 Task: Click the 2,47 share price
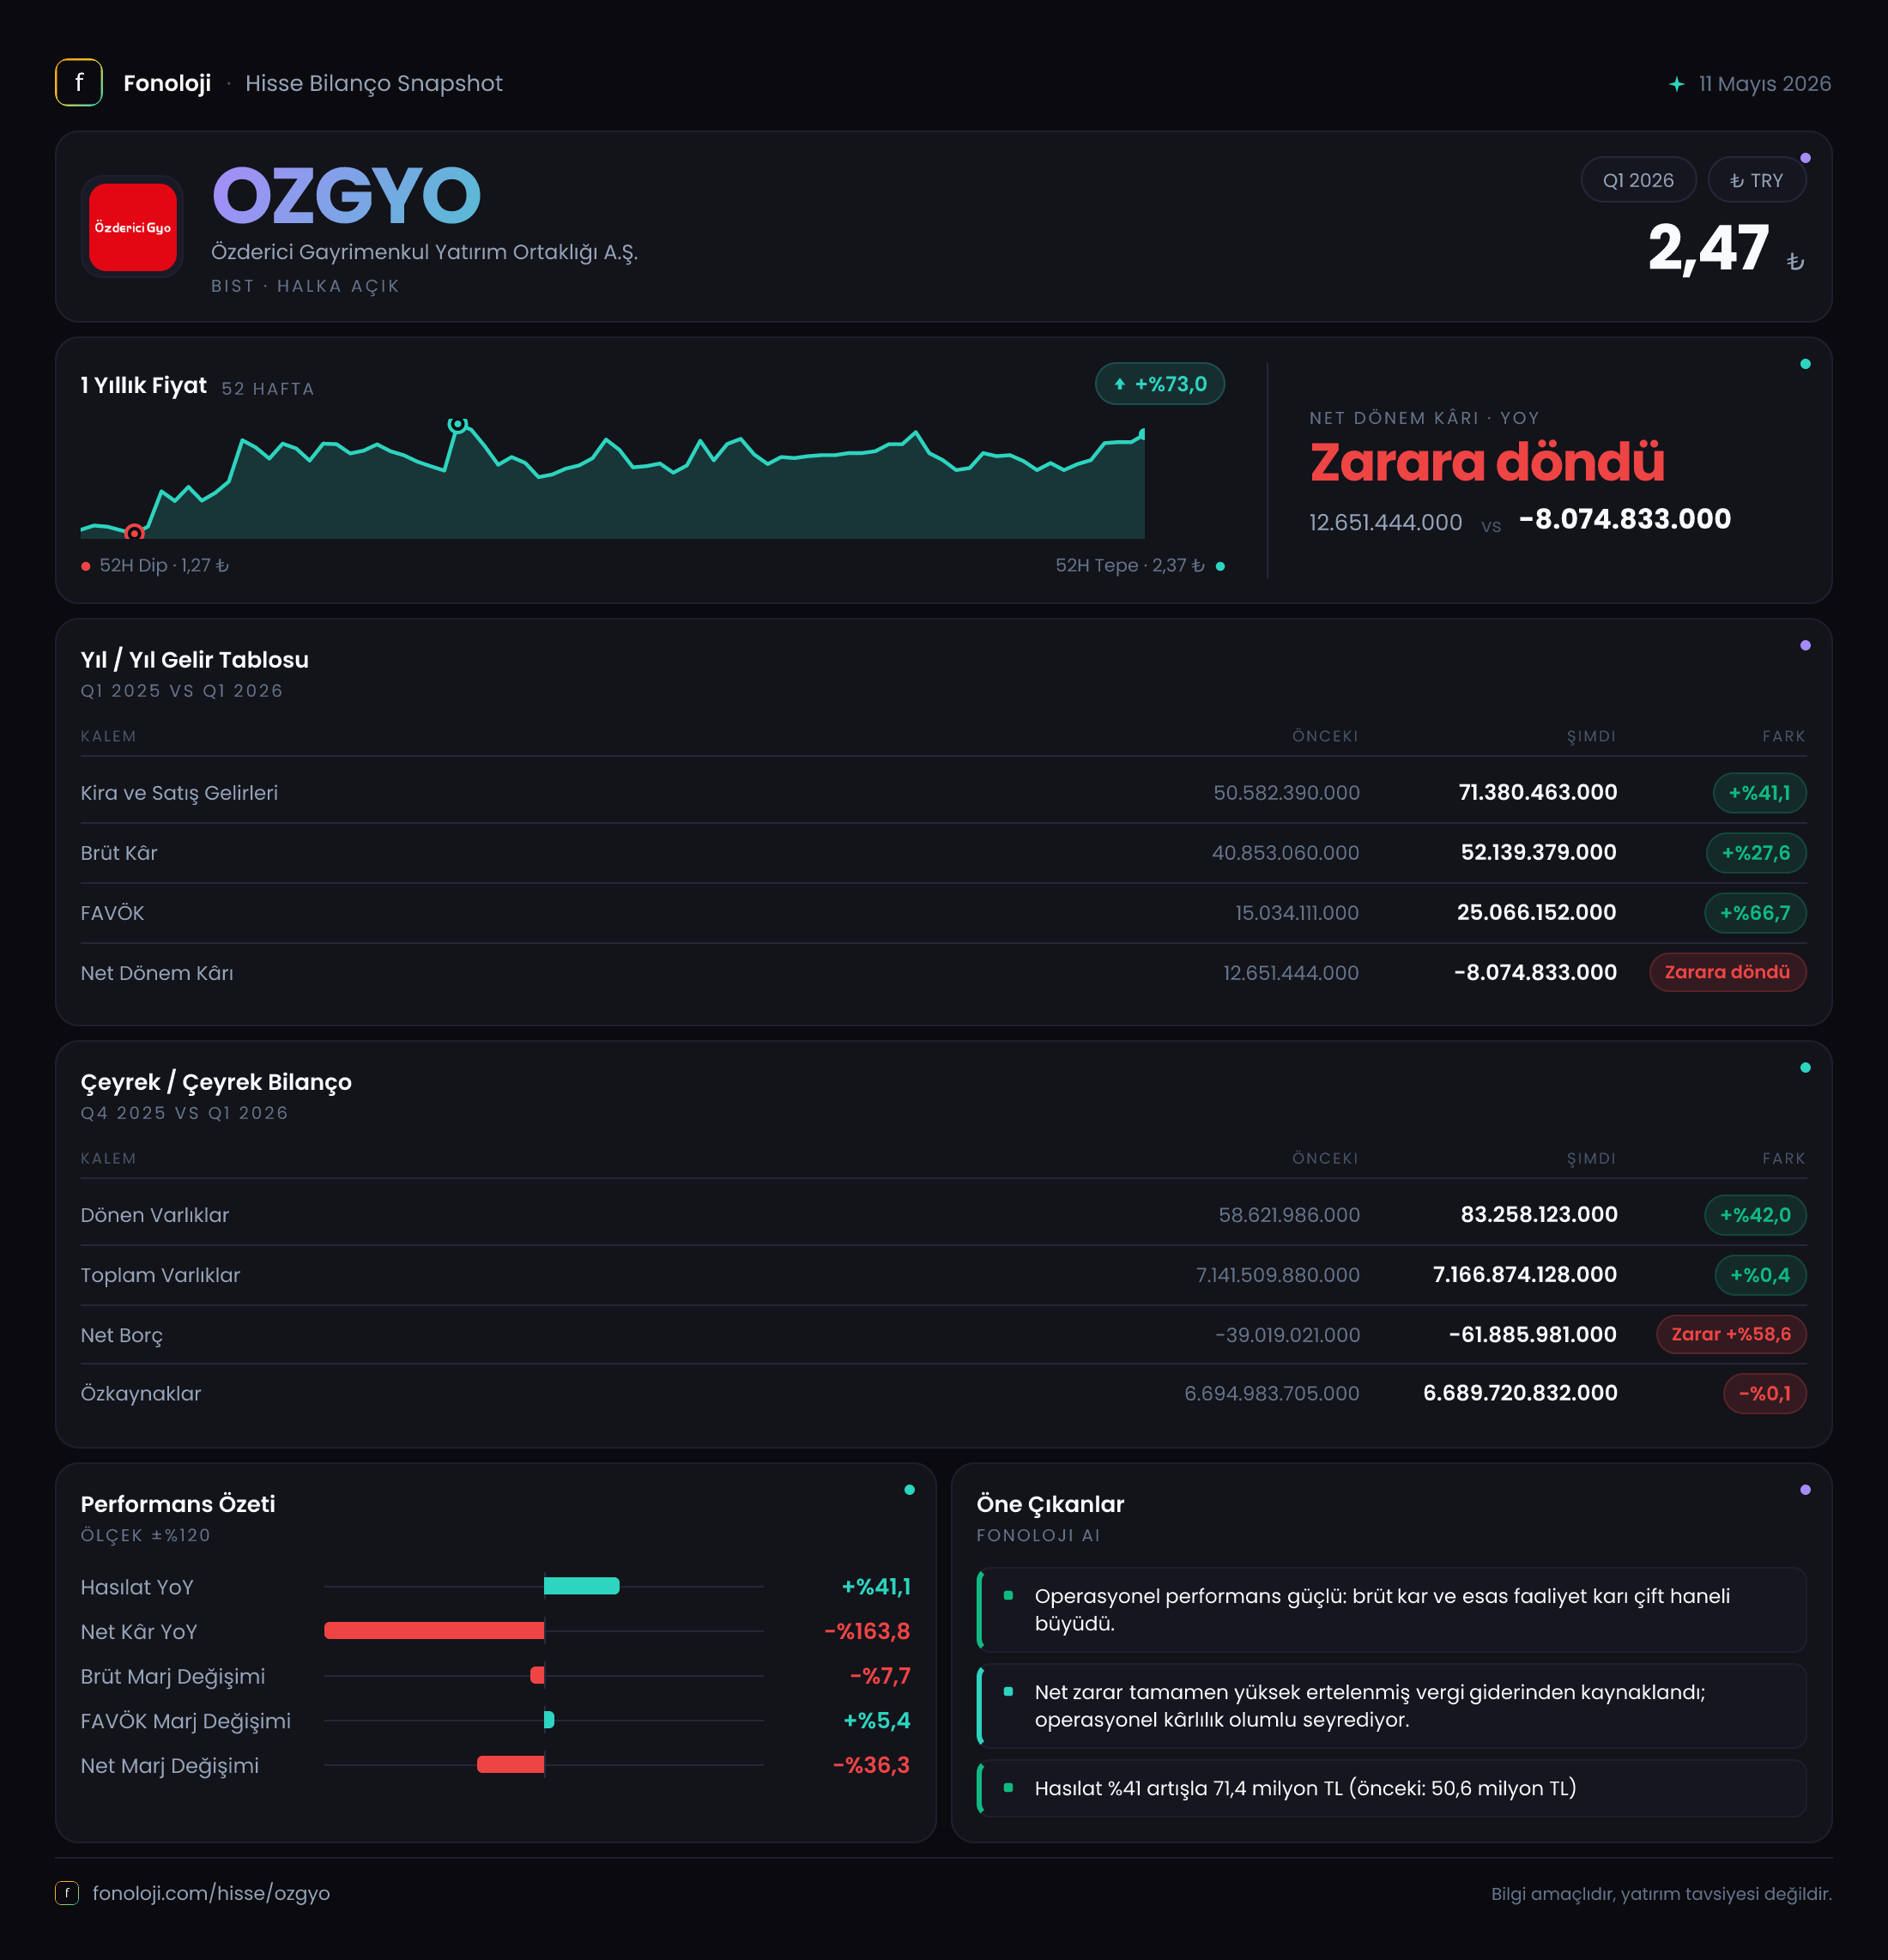[1709, 248]
